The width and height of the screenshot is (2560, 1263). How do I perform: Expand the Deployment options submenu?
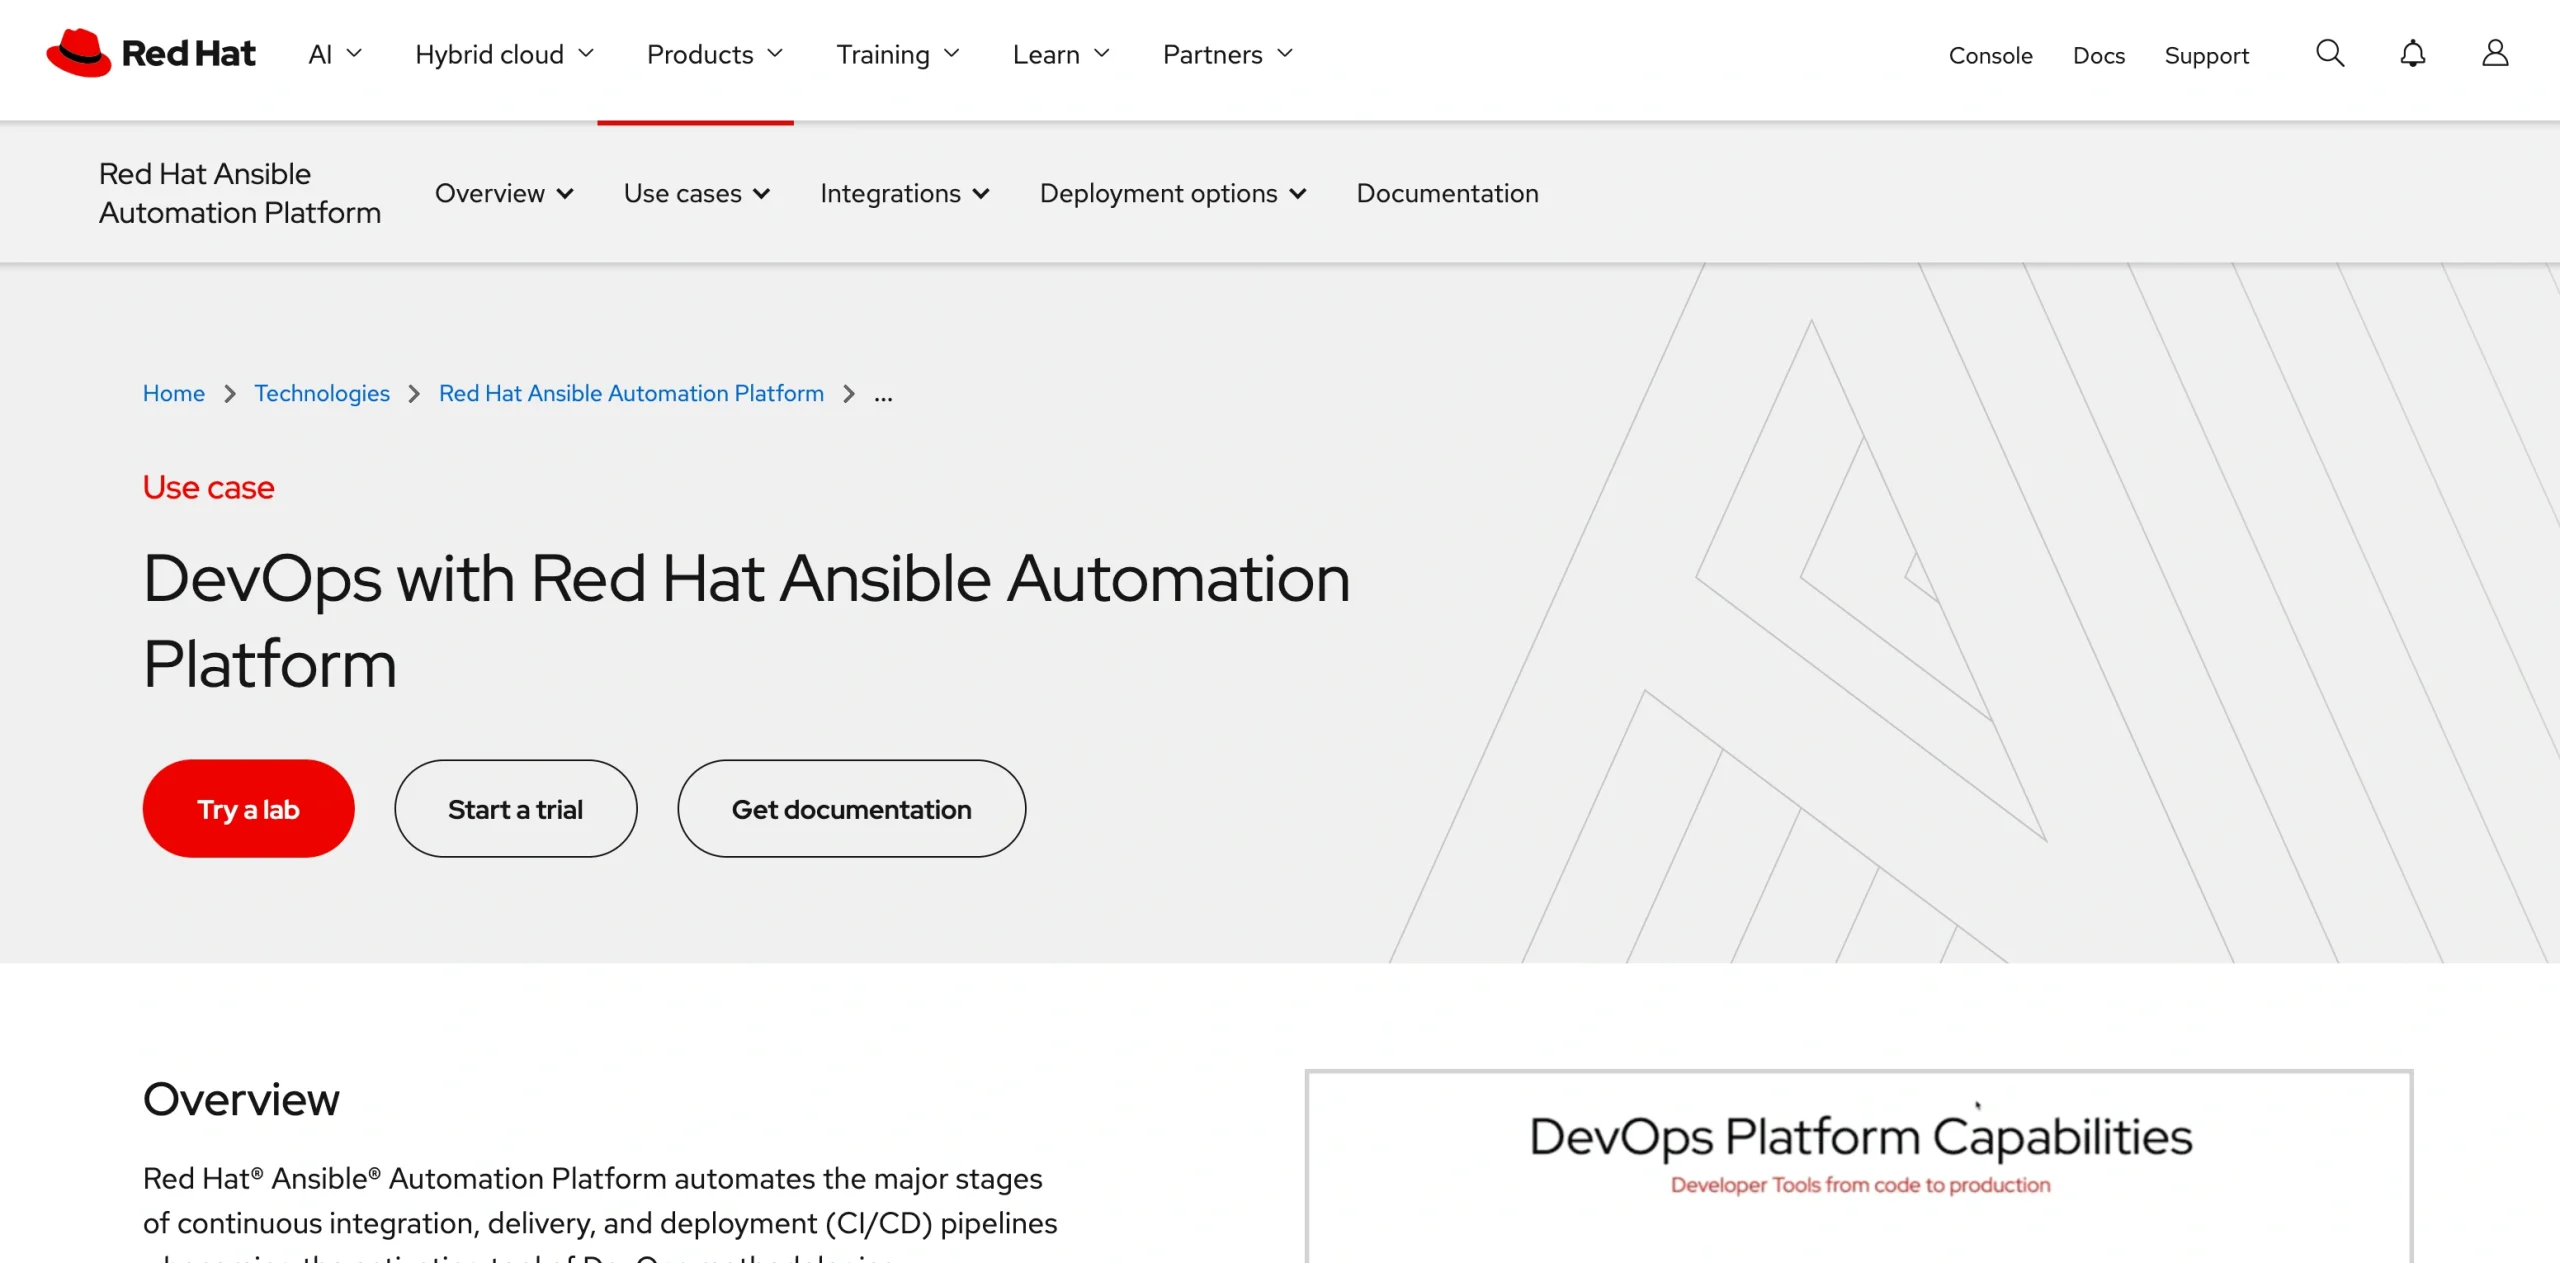1173,193
